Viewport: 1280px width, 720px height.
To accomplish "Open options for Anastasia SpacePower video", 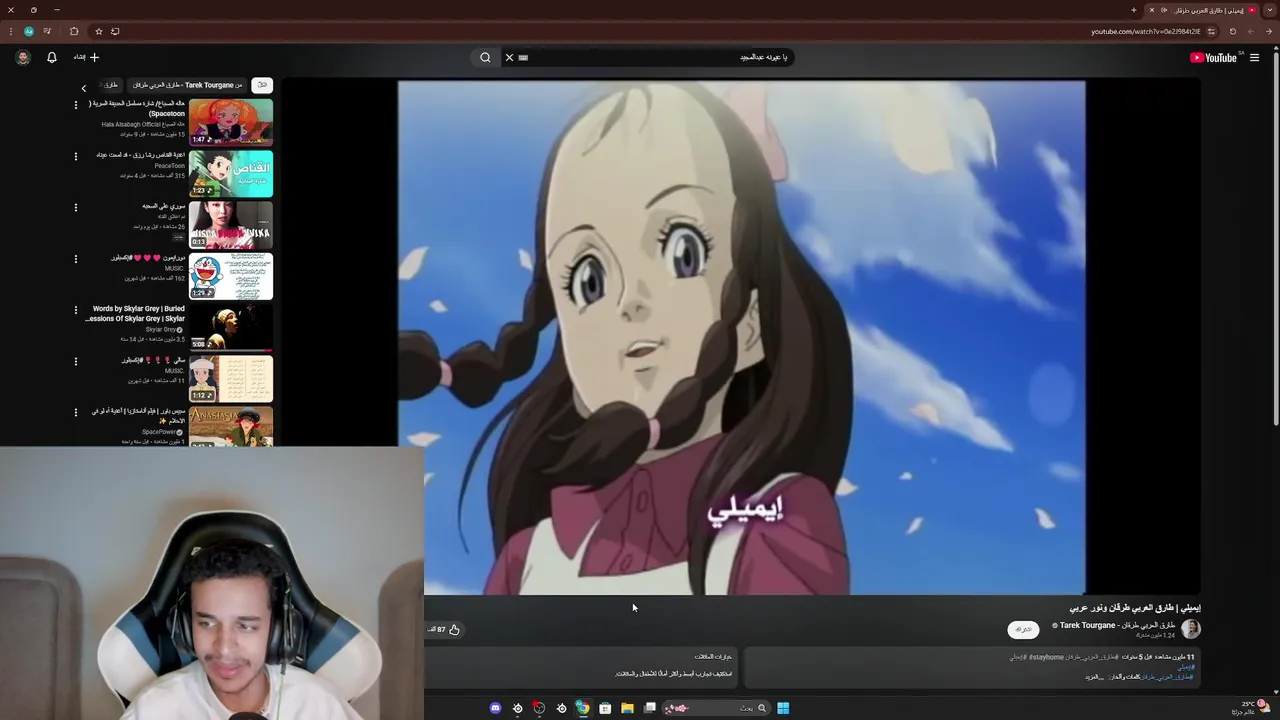I will [x=75, y=412].
